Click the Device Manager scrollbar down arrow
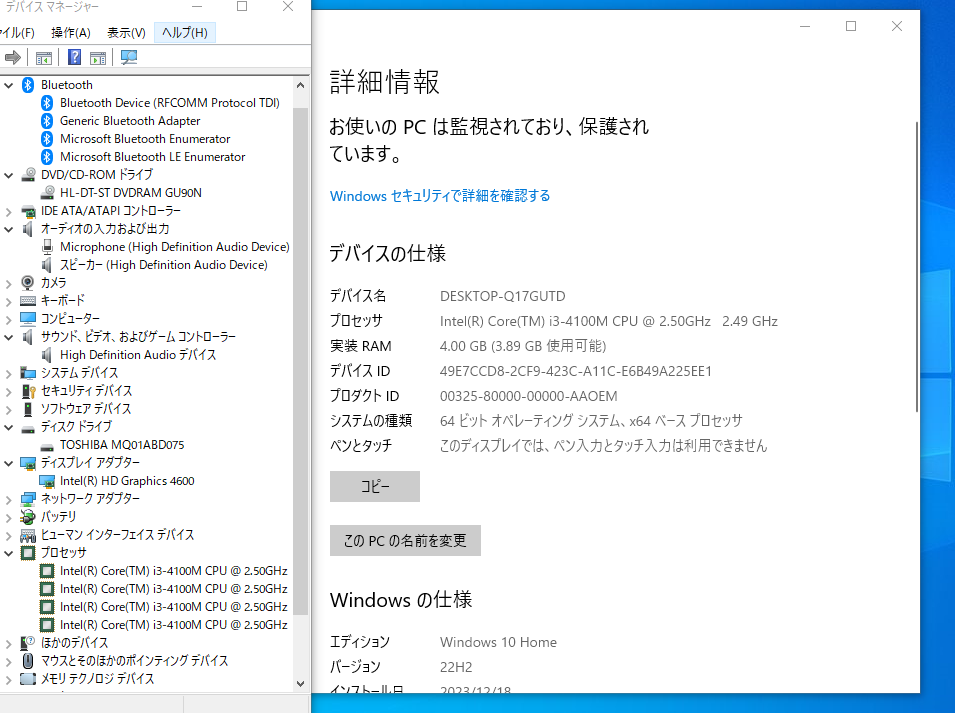Image resolution: width=955 pixels, height=713 pixels. tap(300, 684)
